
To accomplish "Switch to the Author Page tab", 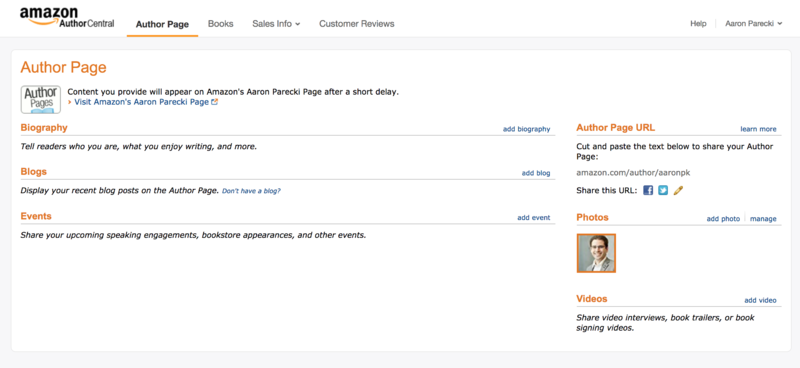I will click(162, 24).
